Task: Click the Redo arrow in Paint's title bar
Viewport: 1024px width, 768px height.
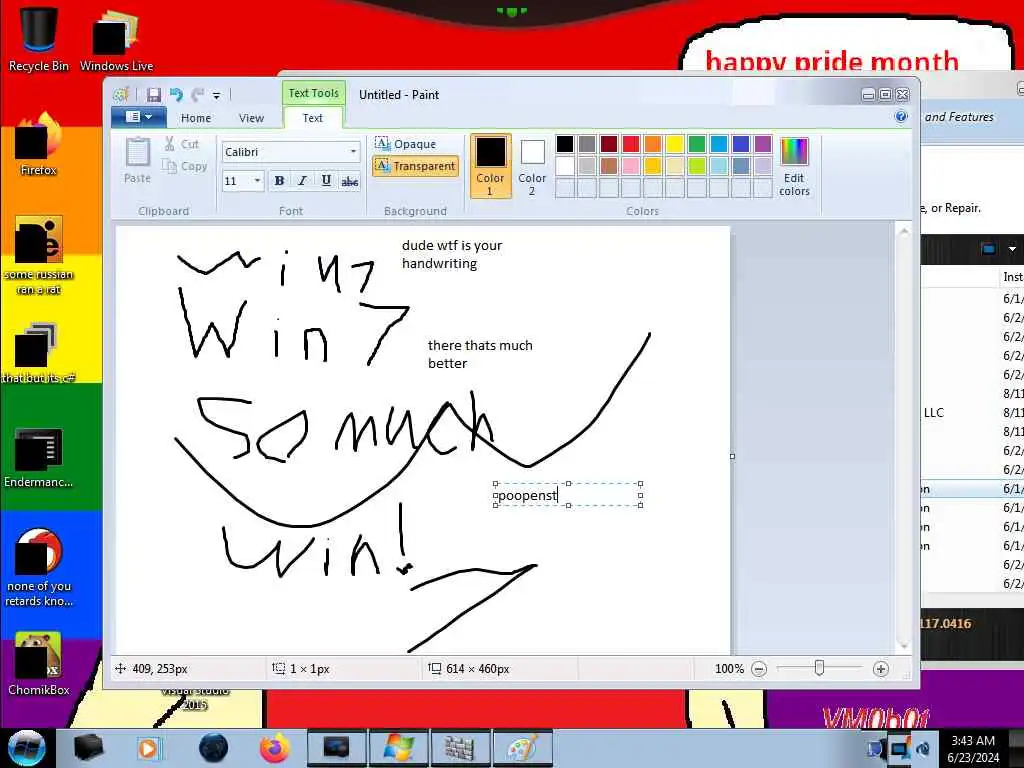Action: pyautogui.click(x=197, y=95)
